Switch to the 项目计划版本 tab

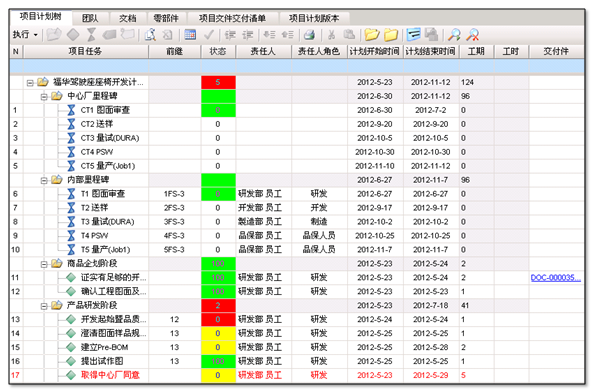[x=314, y=18]
